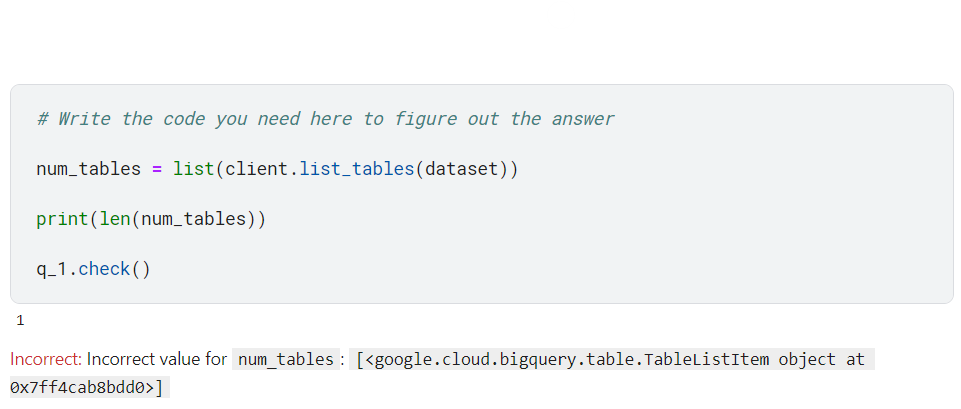The height and width of the screenshot is (409, 961).
Task: Click the num_tables inline code in the error
Action: (285, 359)
